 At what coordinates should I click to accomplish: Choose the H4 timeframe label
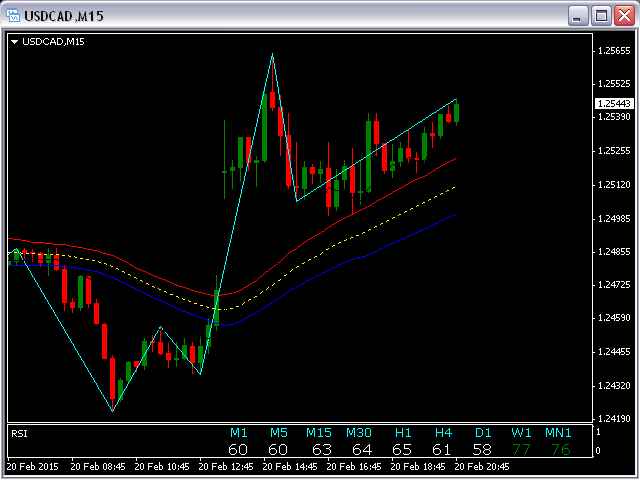[x=443, y=433]
